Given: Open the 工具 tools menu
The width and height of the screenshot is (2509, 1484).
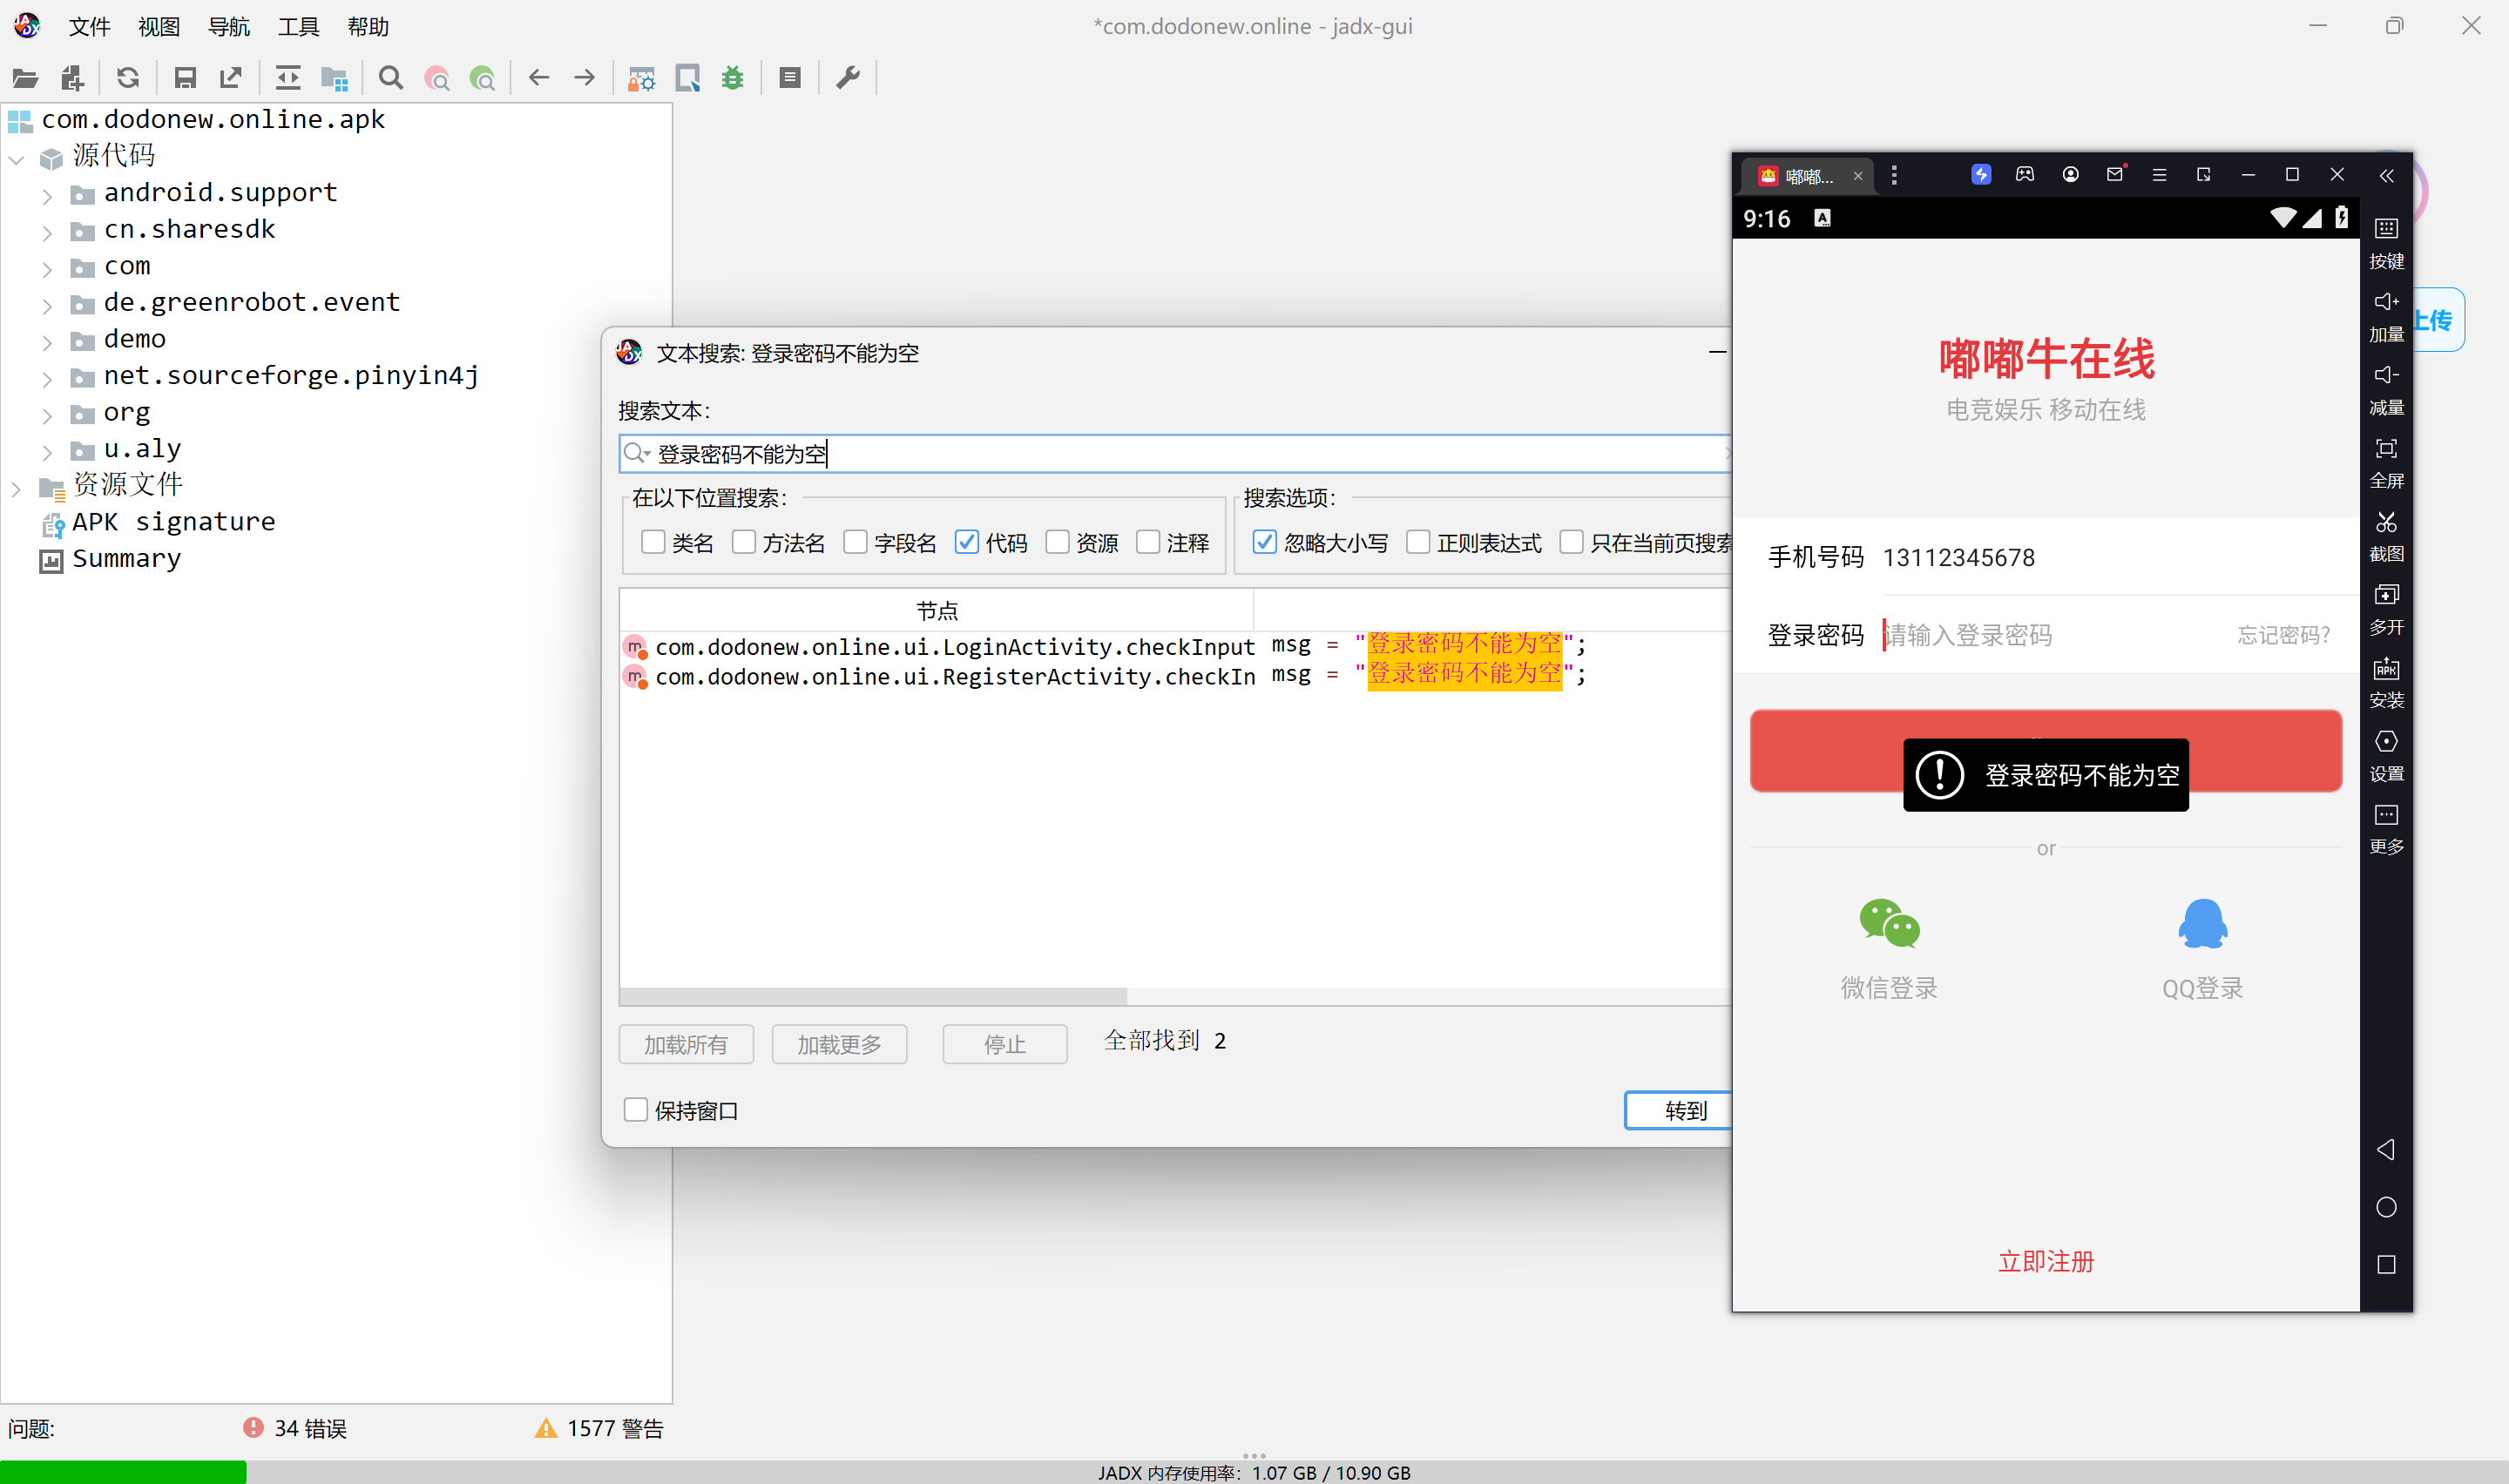Looking at the screenshot, I should (298, 27).
